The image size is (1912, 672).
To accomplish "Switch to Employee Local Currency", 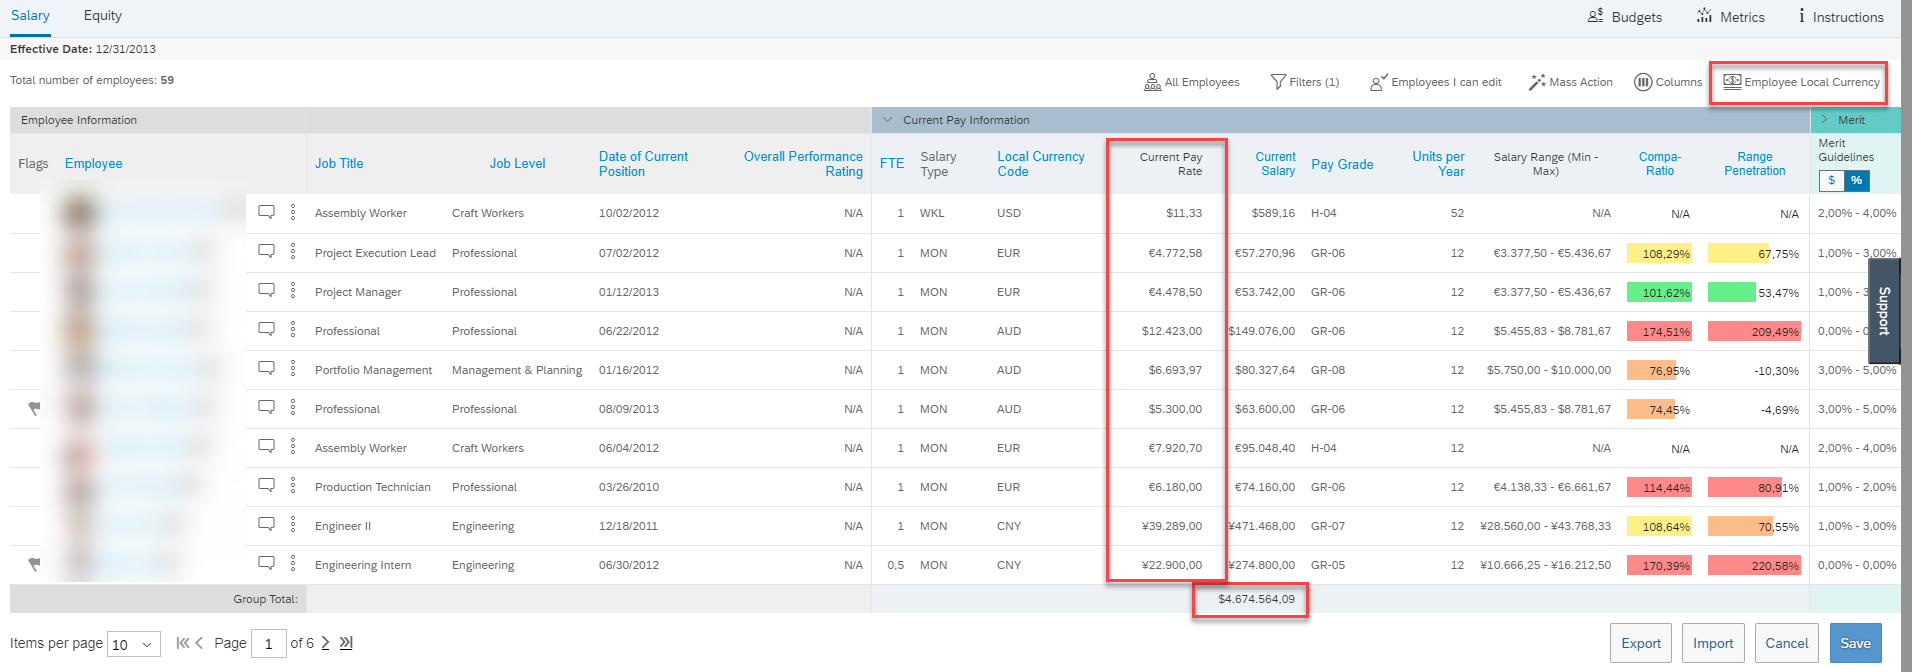I will pos(1801,82).
